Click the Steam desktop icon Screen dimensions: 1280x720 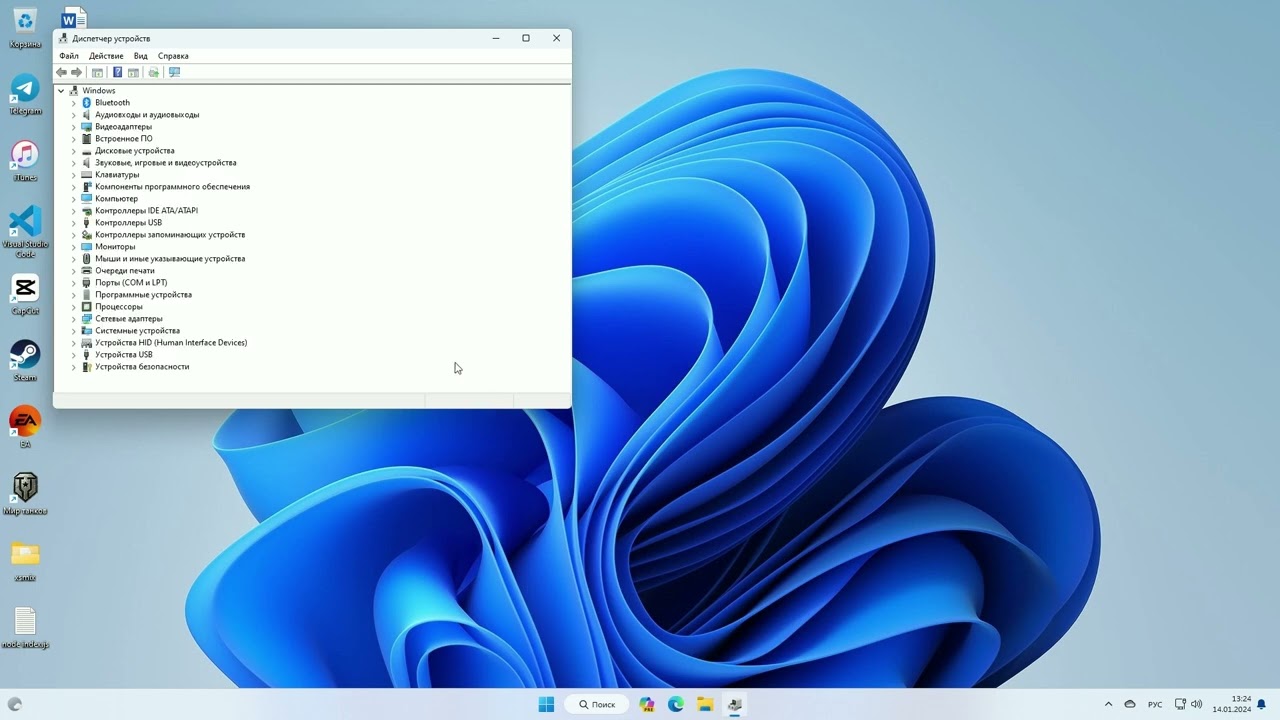pos(25,356)
